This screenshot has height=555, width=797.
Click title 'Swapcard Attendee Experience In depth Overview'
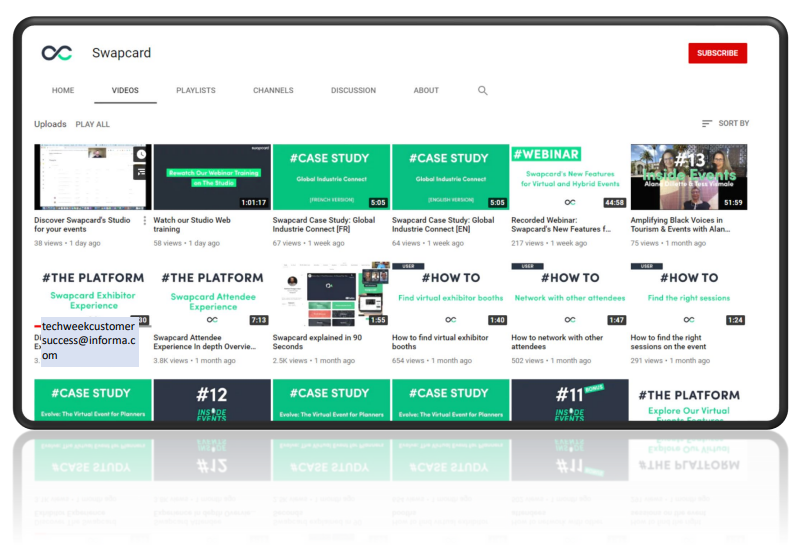coord(204,342)
